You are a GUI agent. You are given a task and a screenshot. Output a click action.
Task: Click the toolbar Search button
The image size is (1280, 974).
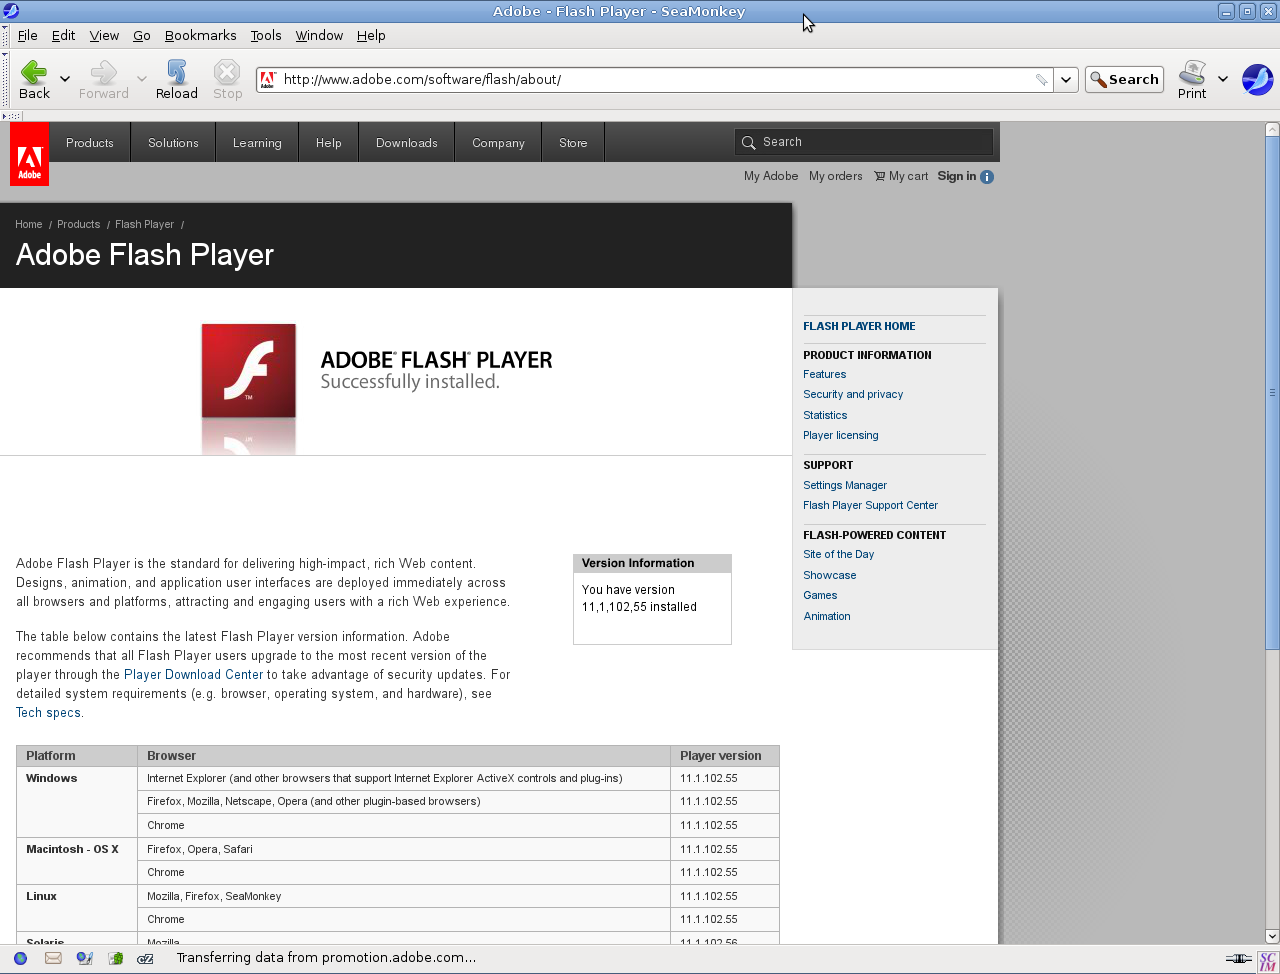point(1124,80)
